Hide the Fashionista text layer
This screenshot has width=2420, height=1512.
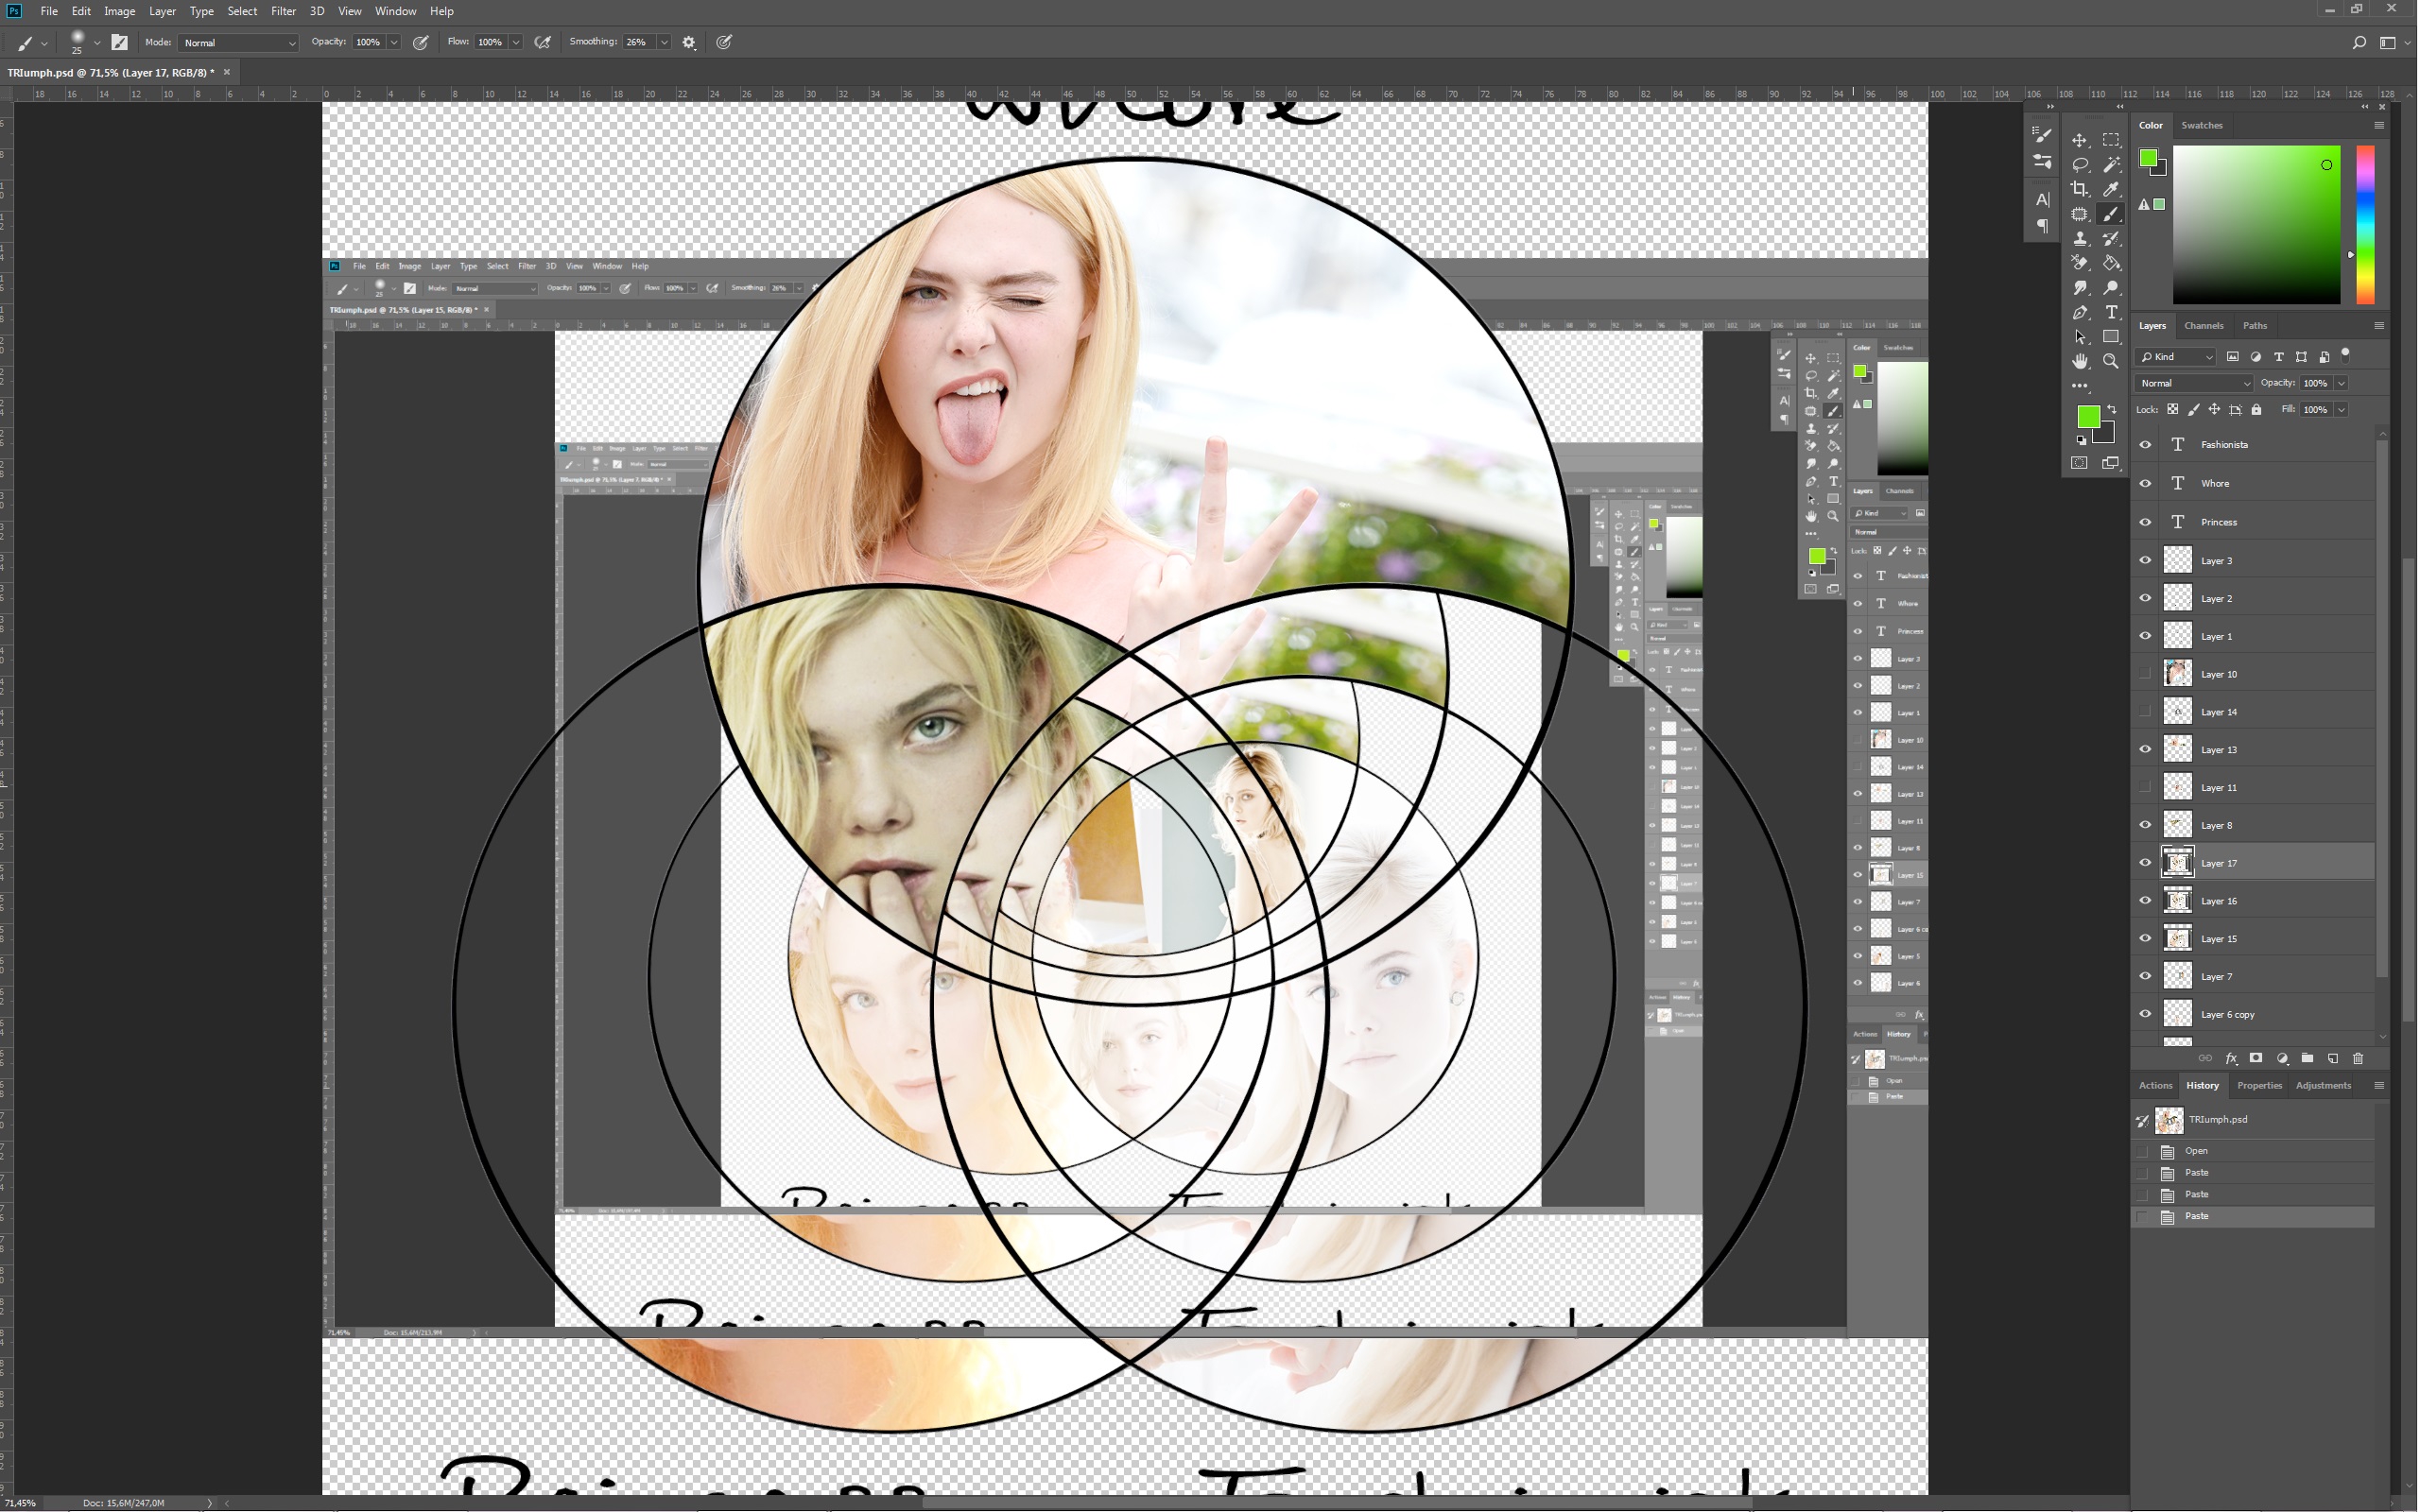click(x=2146, y=445)
